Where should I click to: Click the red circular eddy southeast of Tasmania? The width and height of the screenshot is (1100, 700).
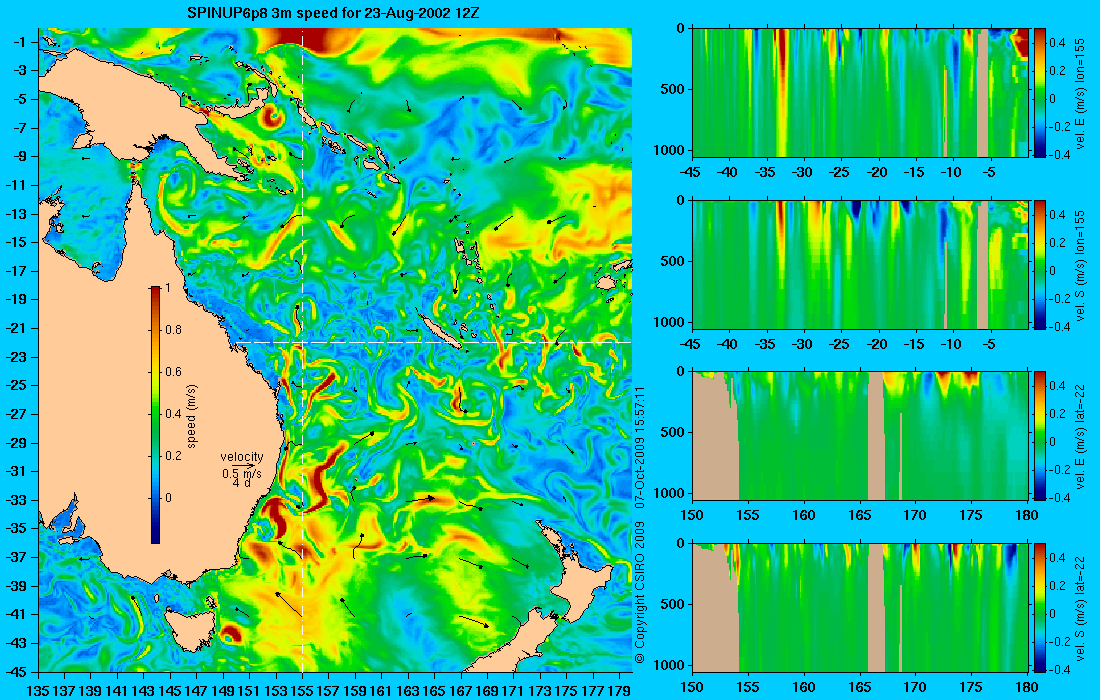click(x=230, y=635)
